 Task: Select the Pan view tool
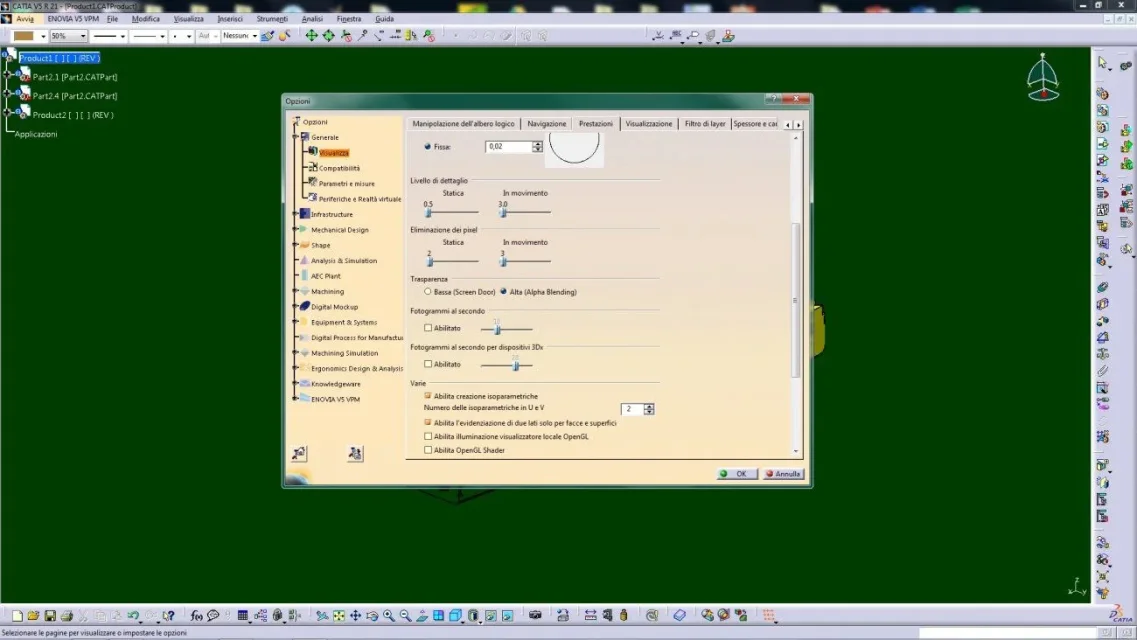coord(355,616)
